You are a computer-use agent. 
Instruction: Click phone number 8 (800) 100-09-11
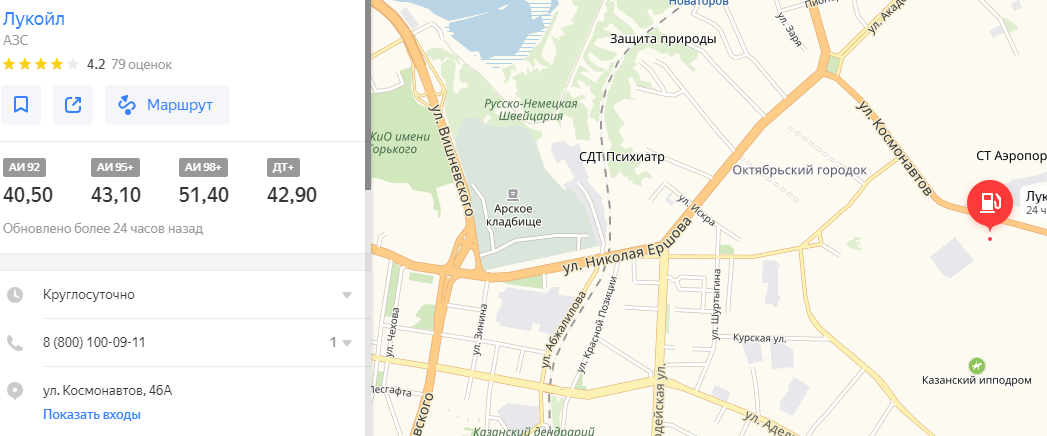[94, 343]
